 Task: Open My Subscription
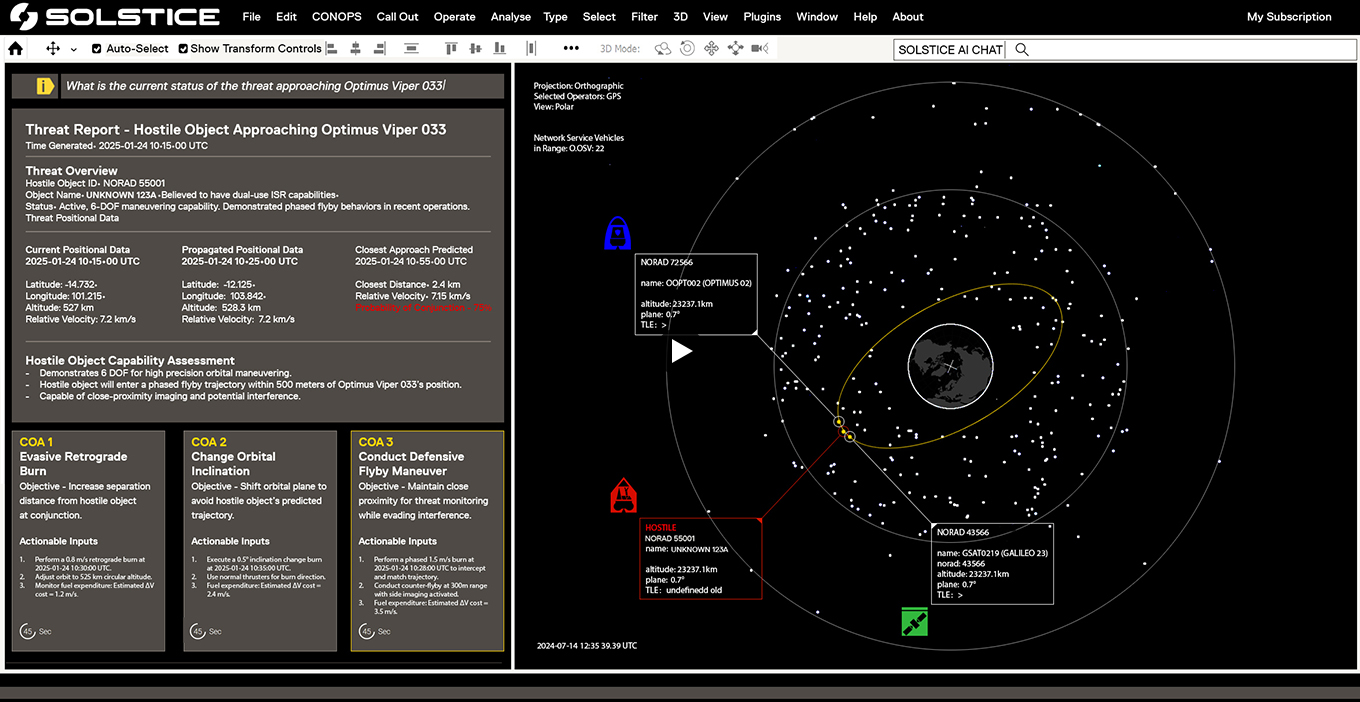click(1289, 17)
